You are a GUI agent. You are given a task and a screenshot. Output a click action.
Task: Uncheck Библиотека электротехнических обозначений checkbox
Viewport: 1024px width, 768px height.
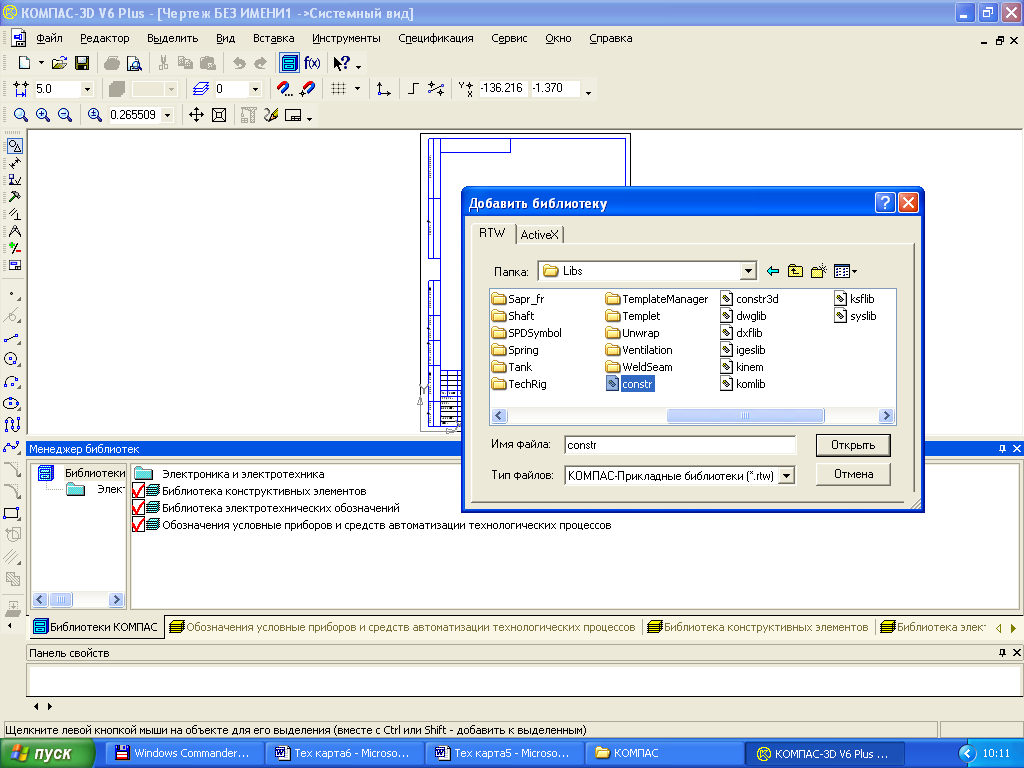coord(138,508)
